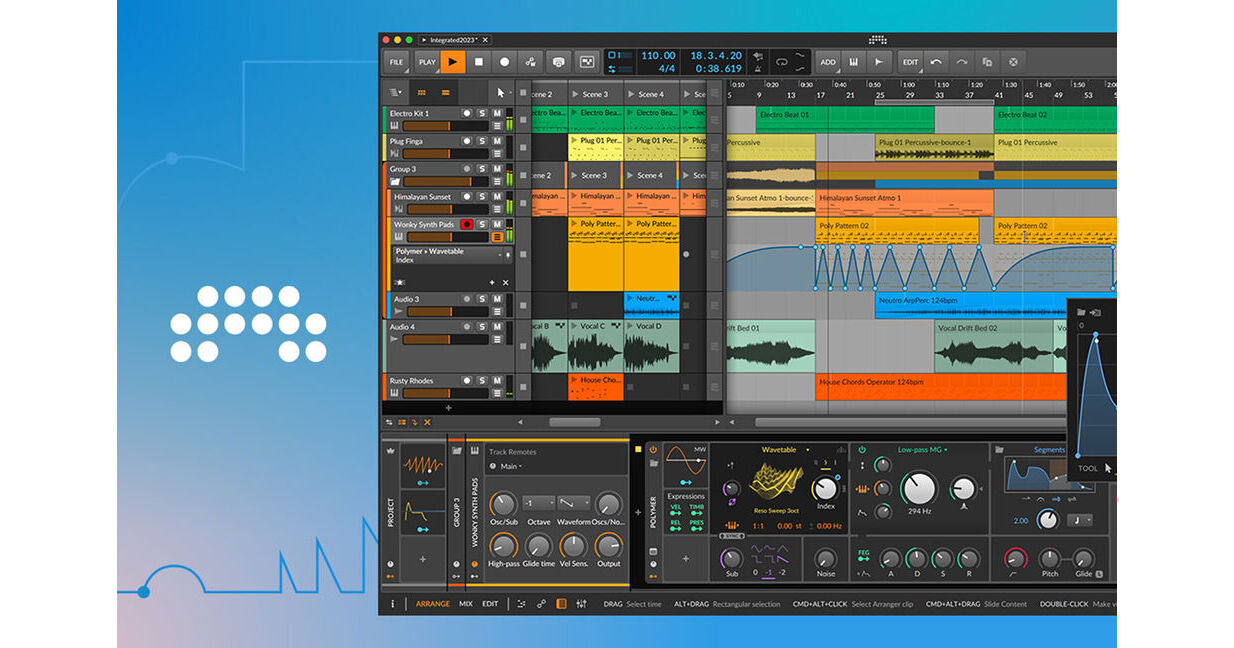Click the info 'i' icon in footer

pyautogui.click(x=392, y=604)
